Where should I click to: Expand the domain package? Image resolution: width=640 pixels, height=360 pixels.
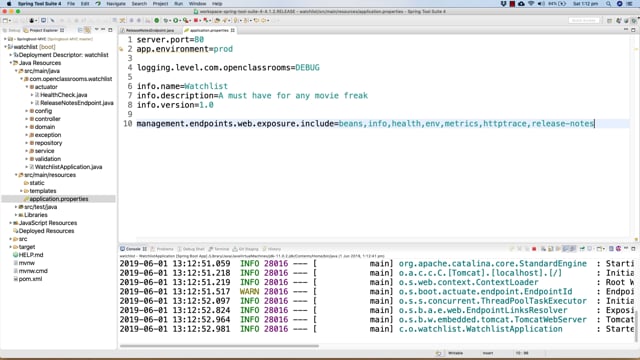[27, 127]
